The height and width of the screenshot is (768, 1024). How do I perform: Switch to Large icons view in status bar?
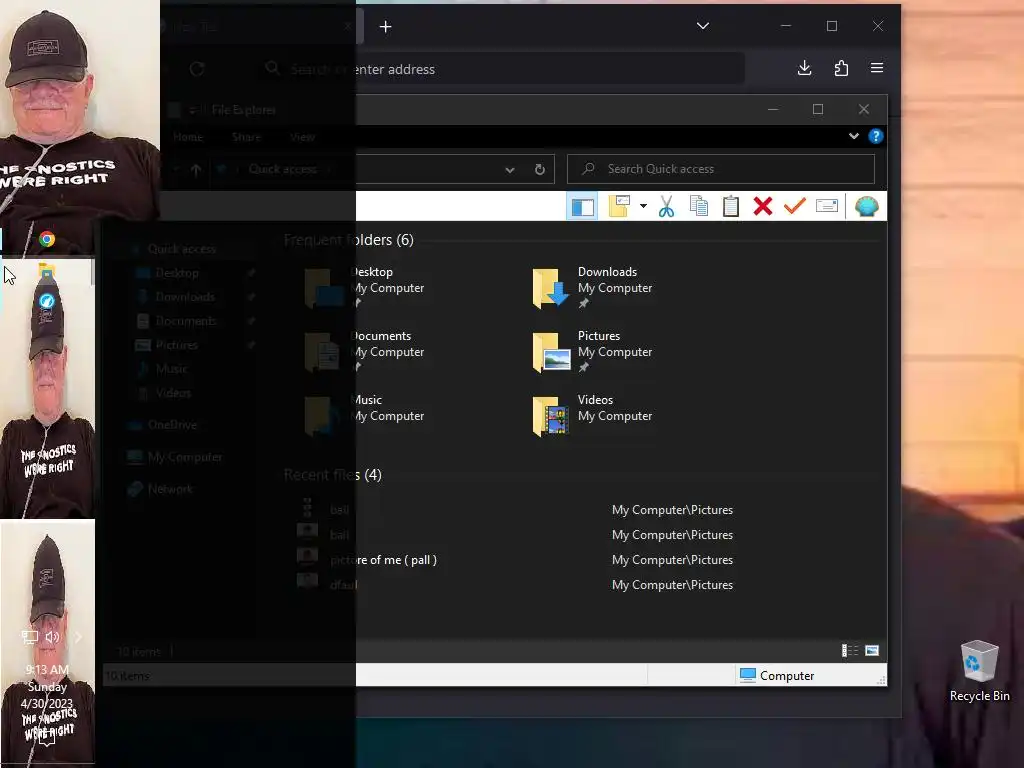click(872, 650)
